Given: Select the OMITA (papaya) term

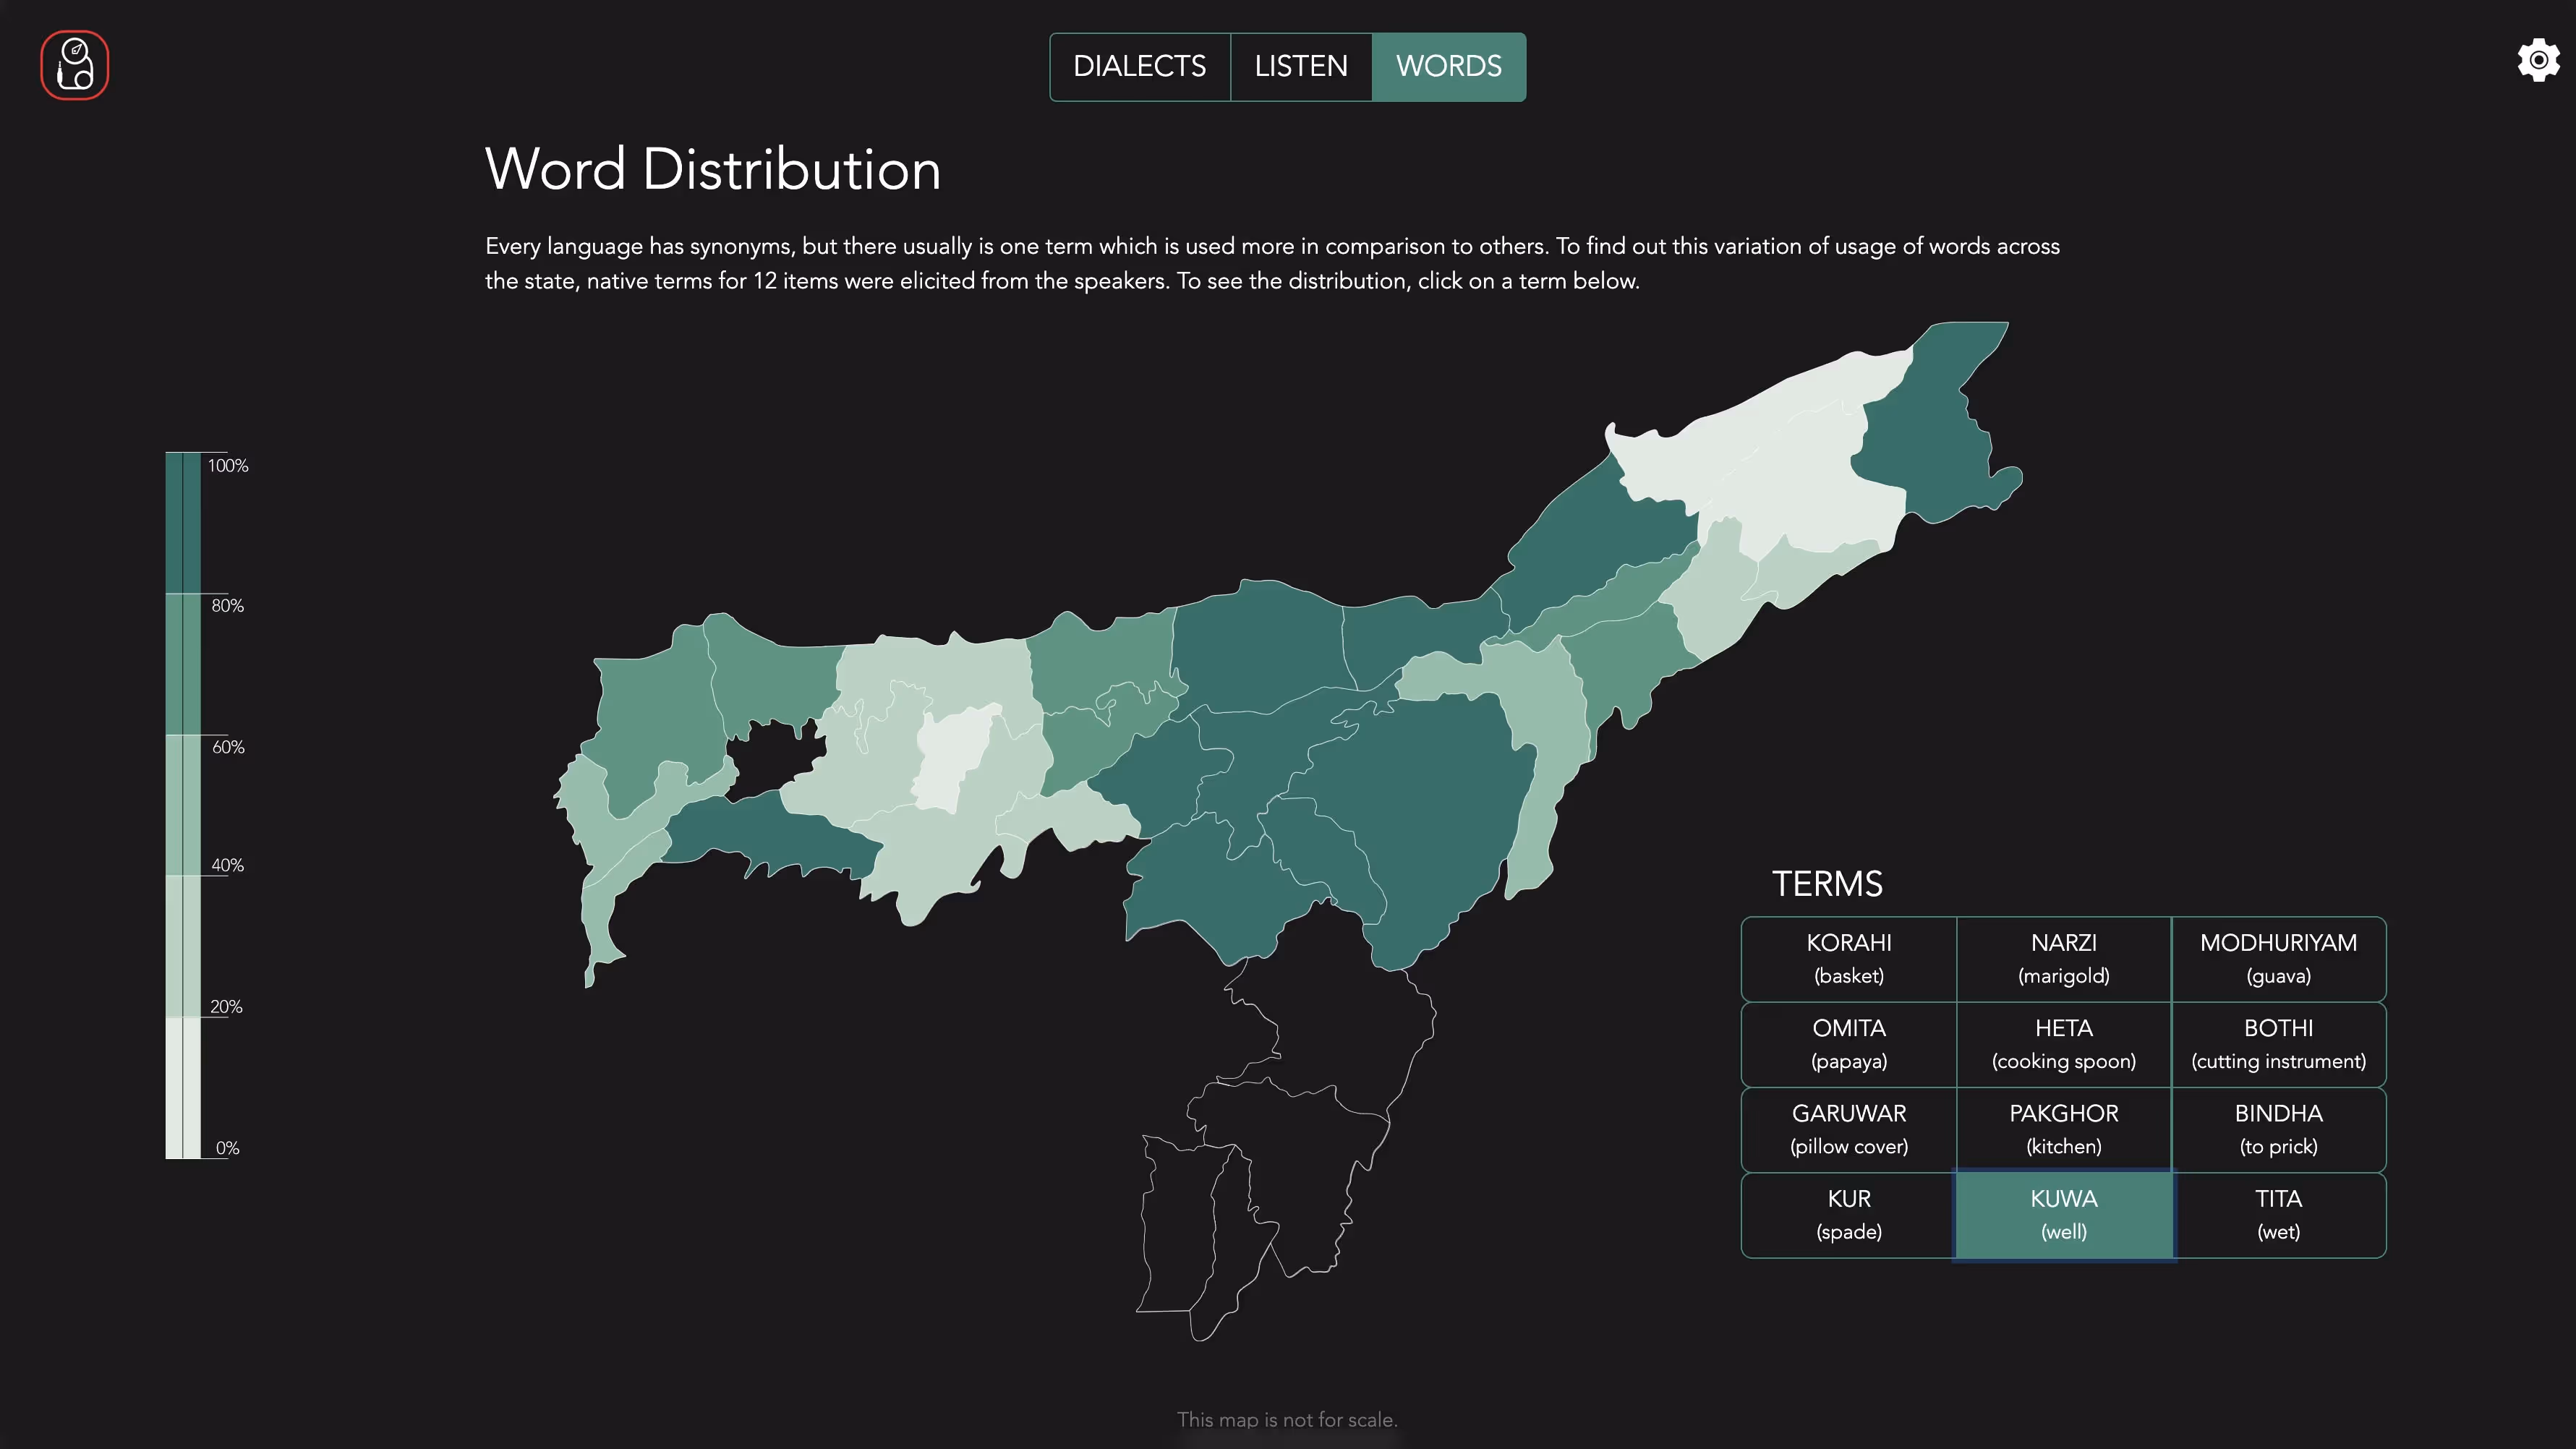Looking at the screenshot, I should pos(1849,1044).
